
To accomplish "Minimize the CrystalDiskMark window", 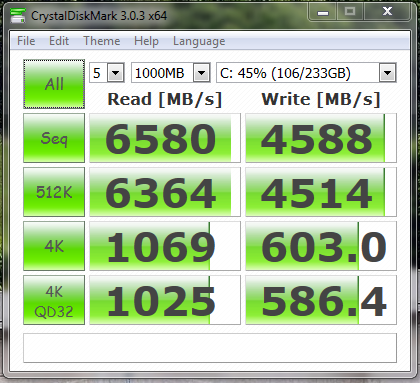I will click(x=323, y=12).
